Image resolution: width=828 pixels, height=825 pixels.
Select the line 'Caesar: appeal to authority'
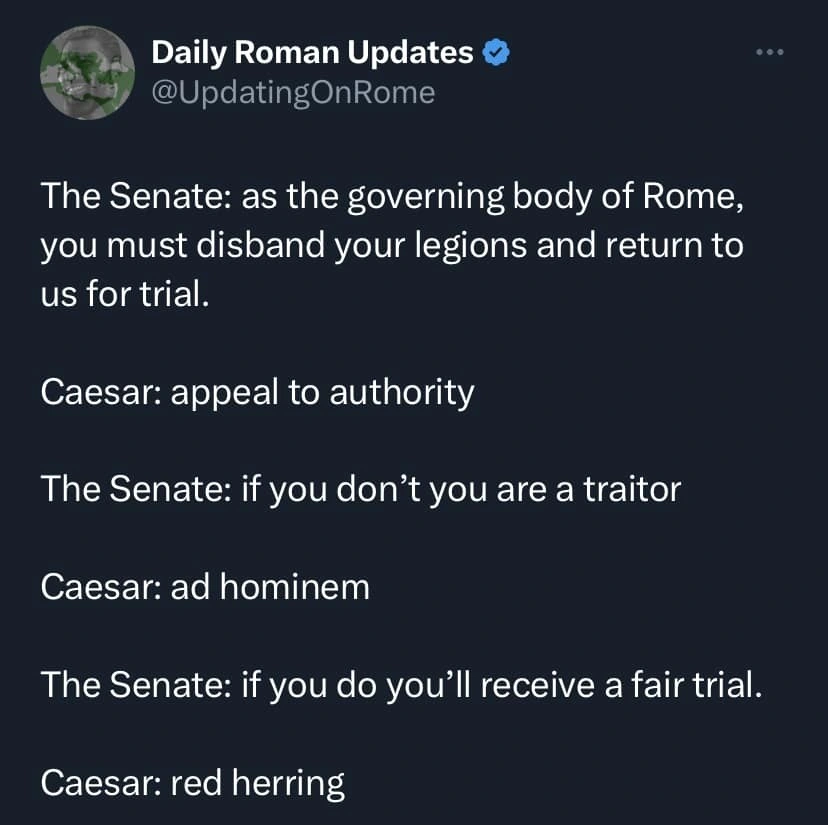tap(258, 392)
